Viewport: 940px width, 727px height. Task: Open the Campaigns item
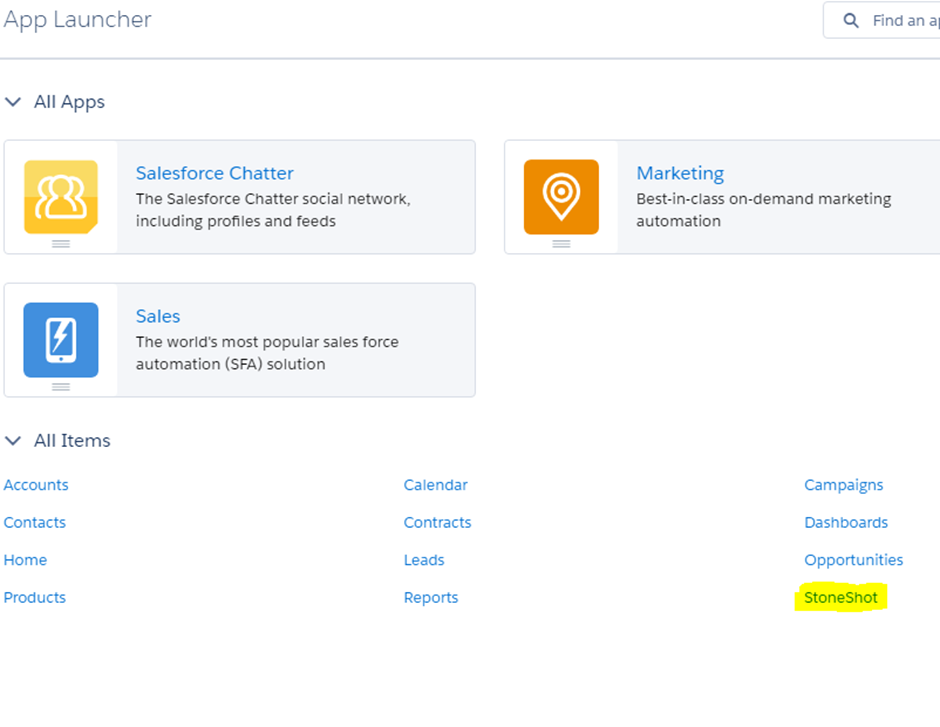point(843,485)
